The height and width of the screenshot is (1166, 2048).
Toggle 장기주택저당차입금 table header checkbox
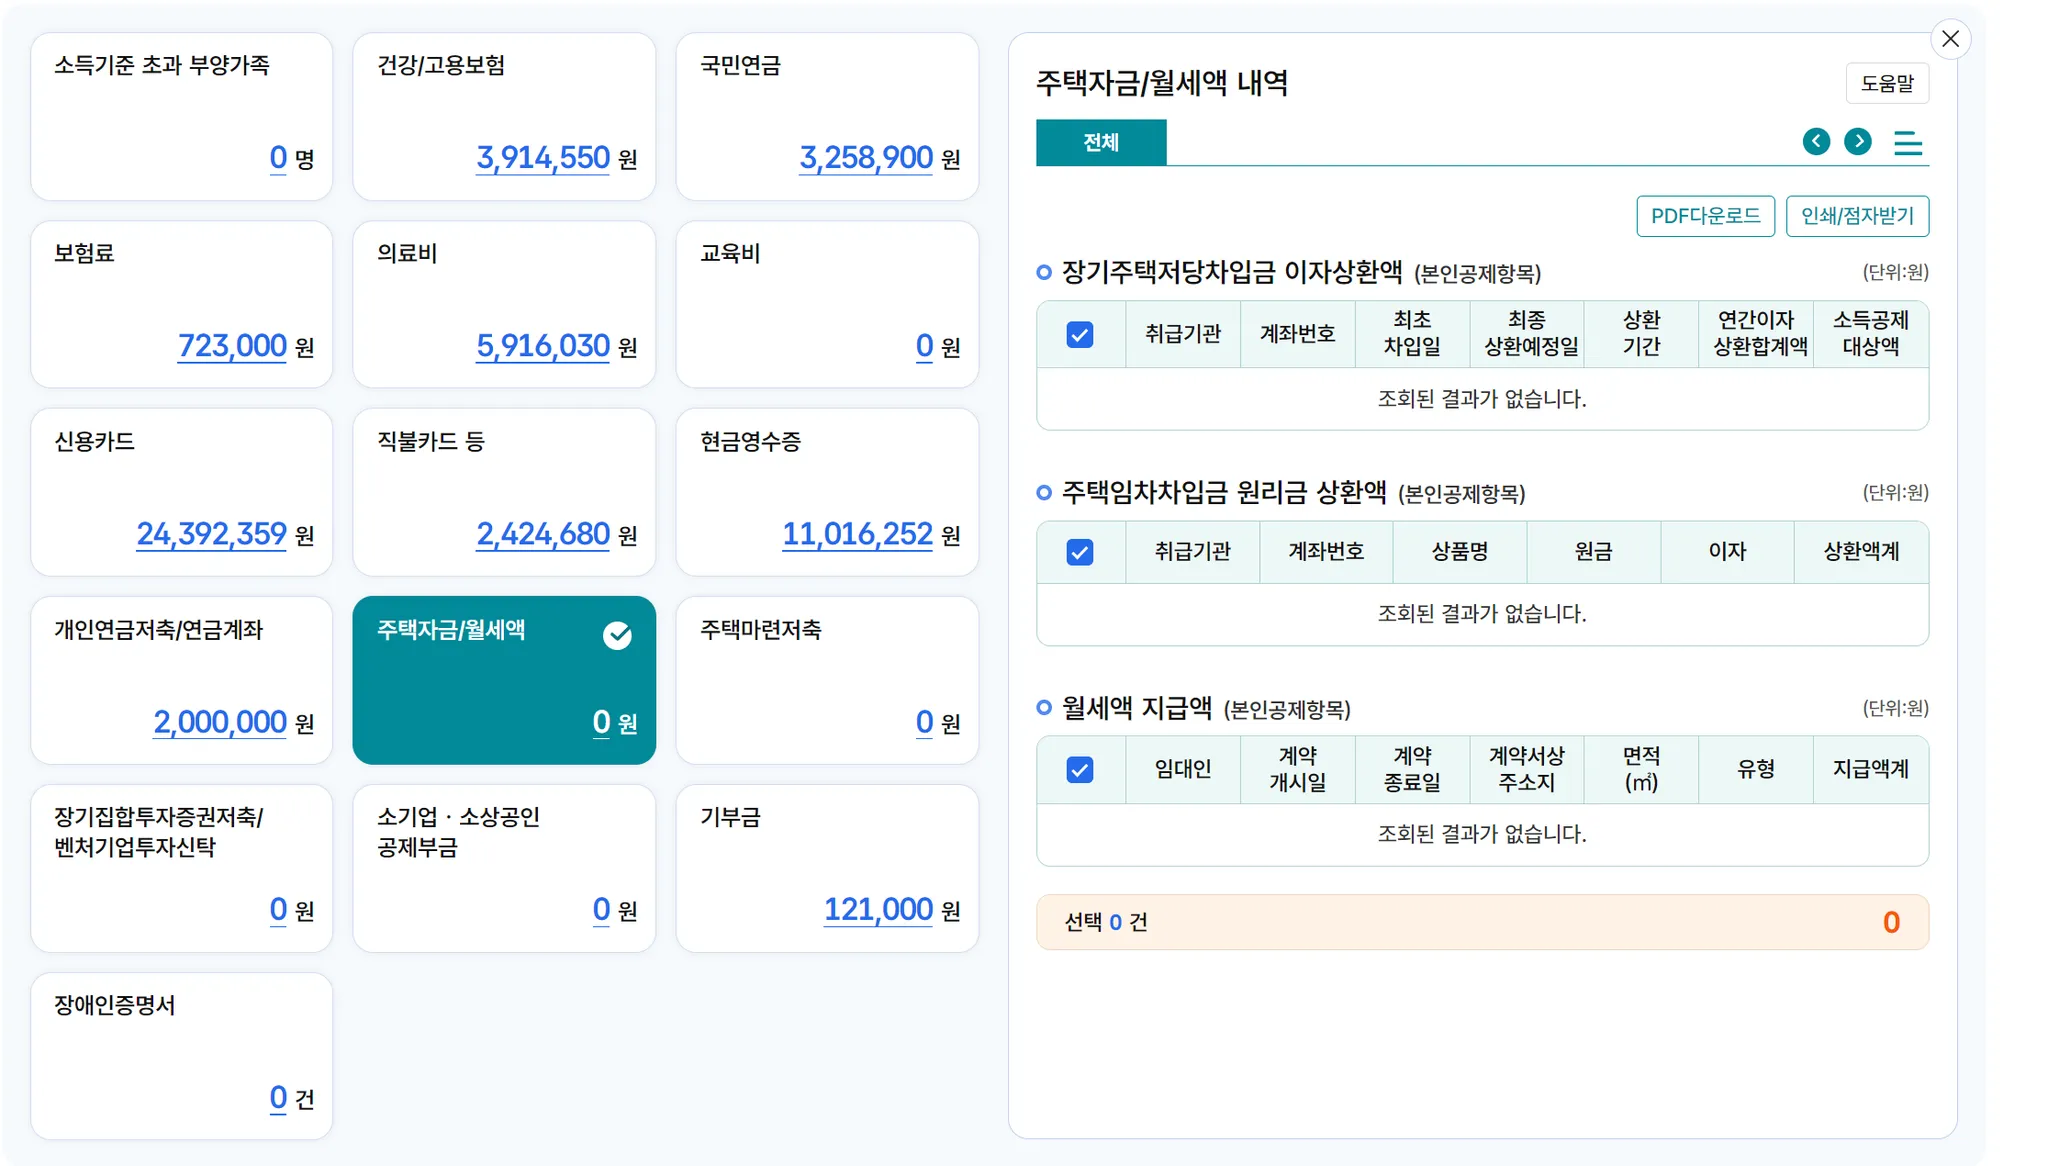[1080, 334]
